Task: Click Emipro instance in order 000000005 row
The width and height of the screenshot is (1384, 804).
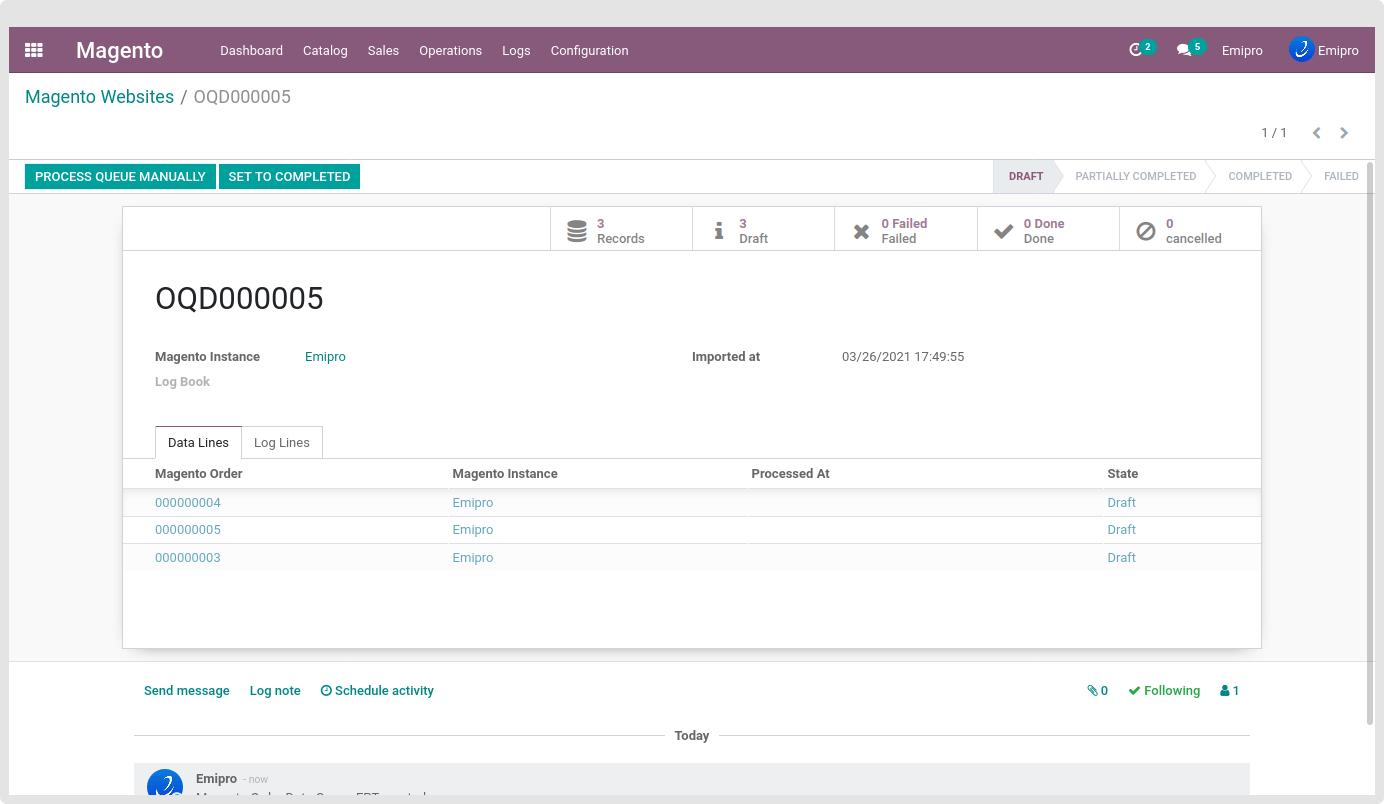Action: [x=473, y=530]
